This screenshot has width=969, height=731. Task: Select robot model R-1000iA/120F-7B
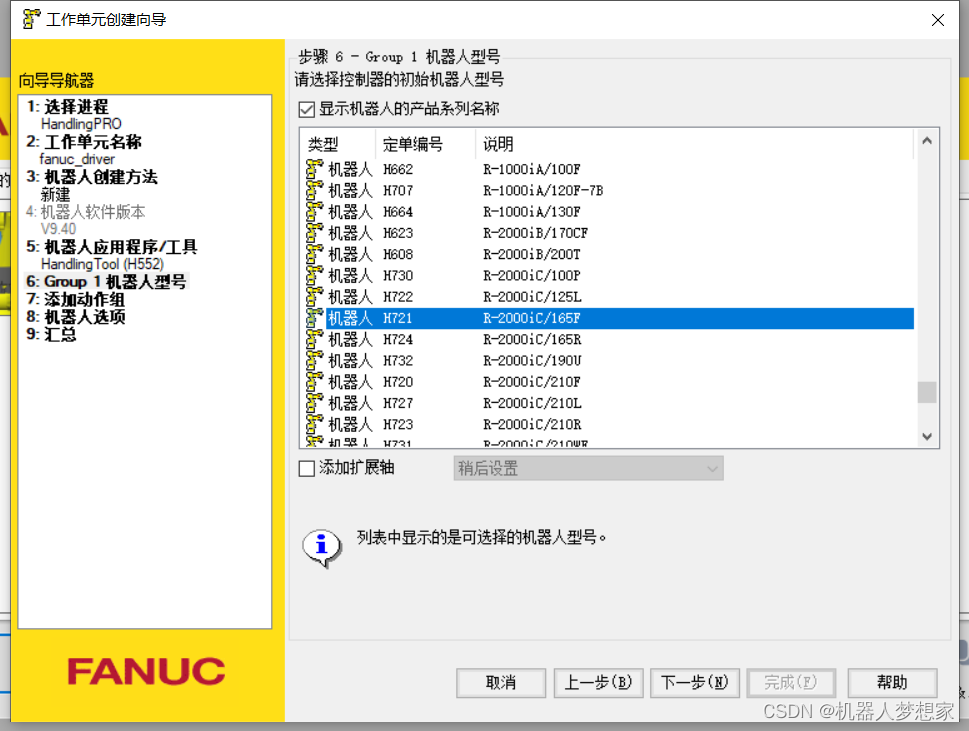[x=543, y=190]
